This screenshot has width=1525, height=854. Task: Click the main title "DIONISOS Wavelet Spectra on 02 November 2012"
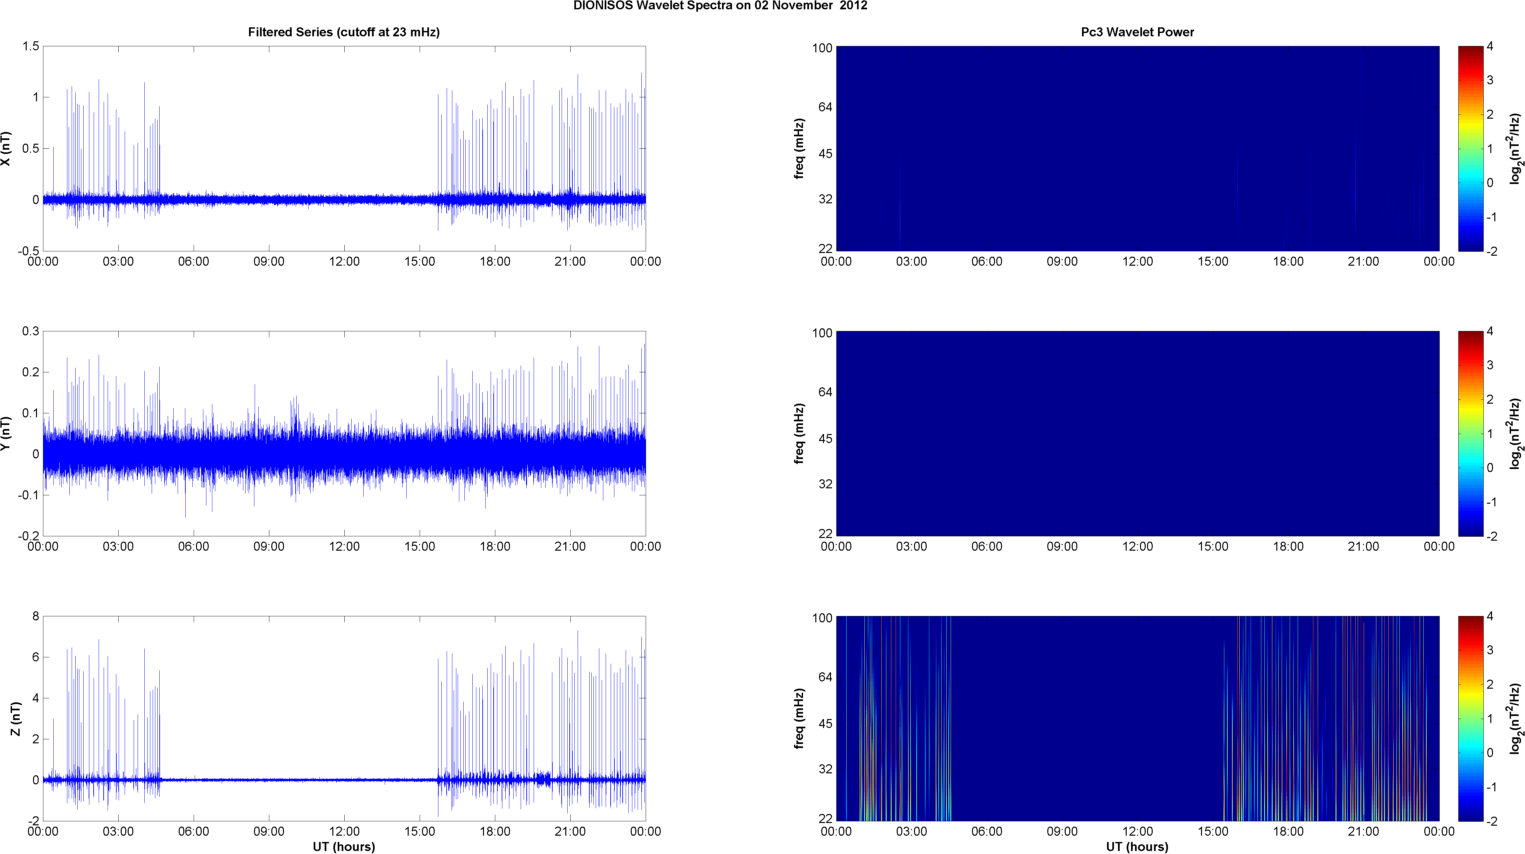point(720,6)
